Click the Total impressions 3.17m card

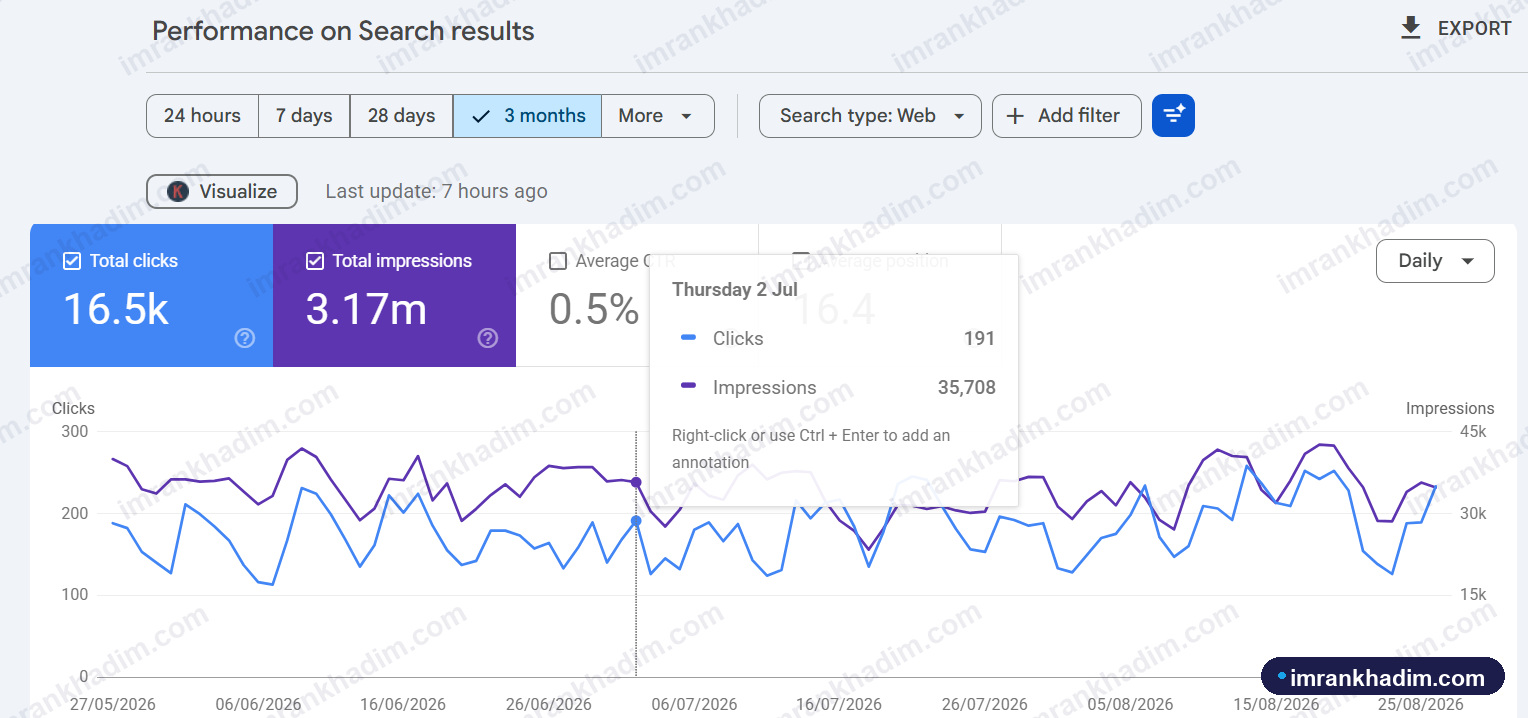coord(394,295)
